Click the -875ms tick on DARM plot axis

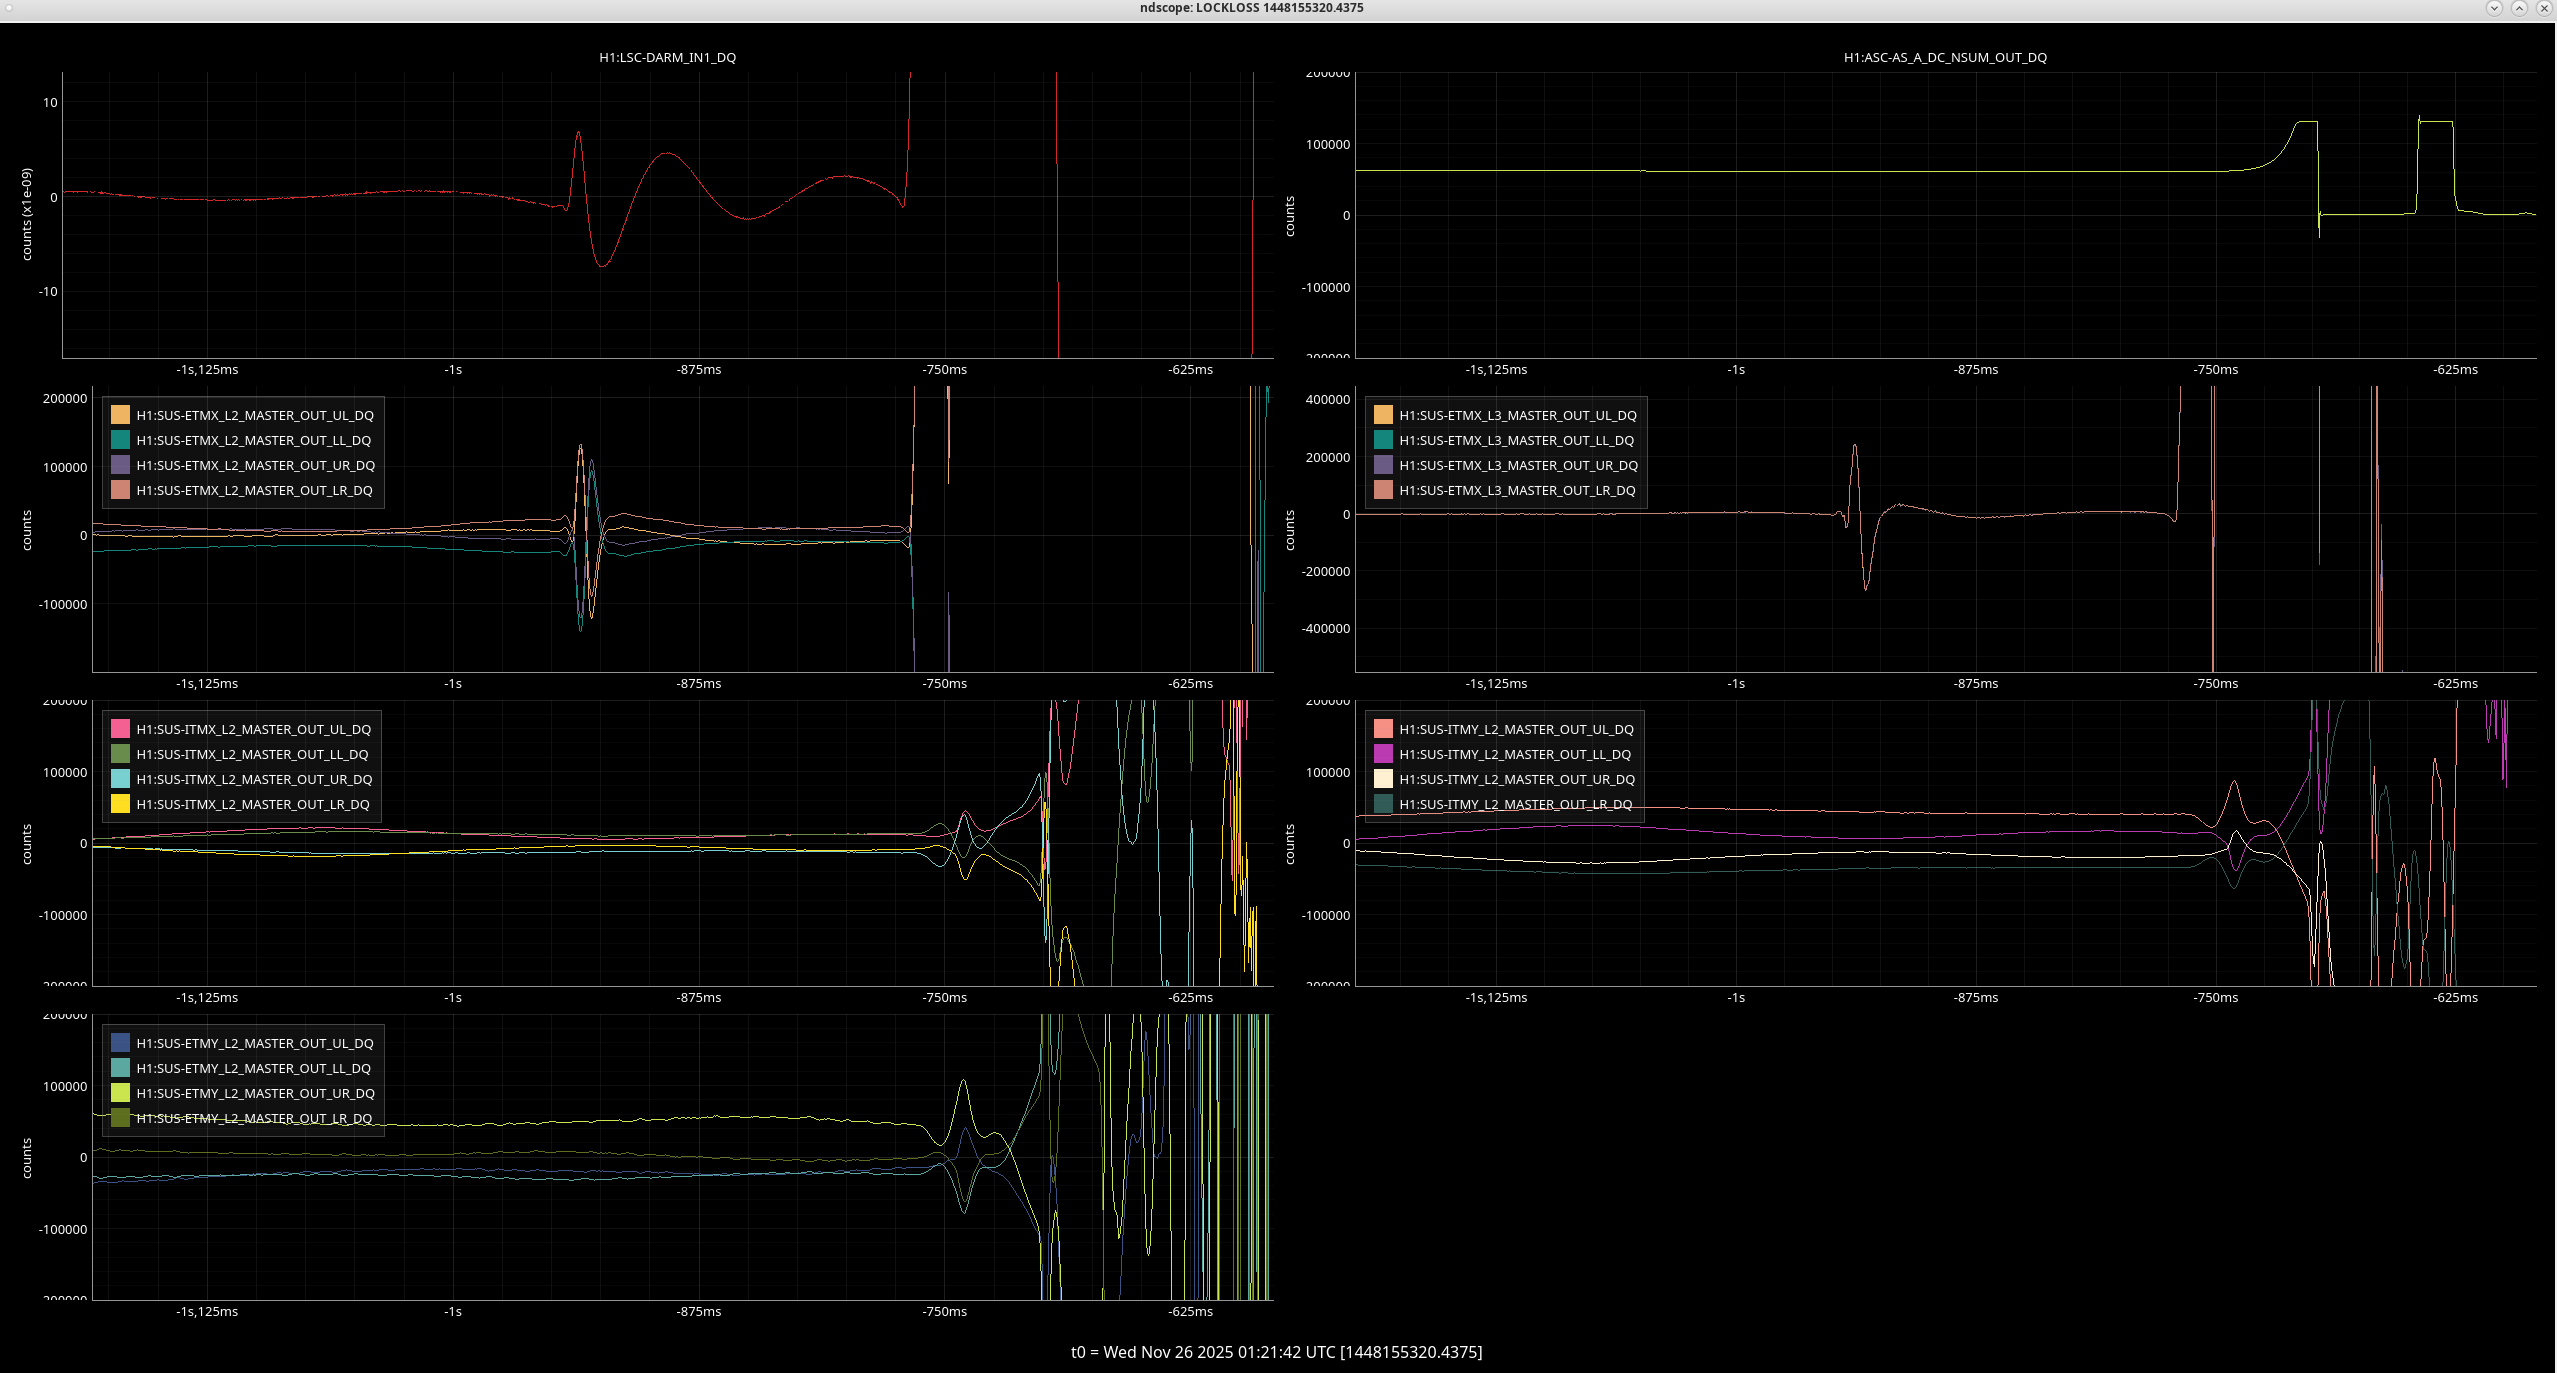(x=698, y=369)
